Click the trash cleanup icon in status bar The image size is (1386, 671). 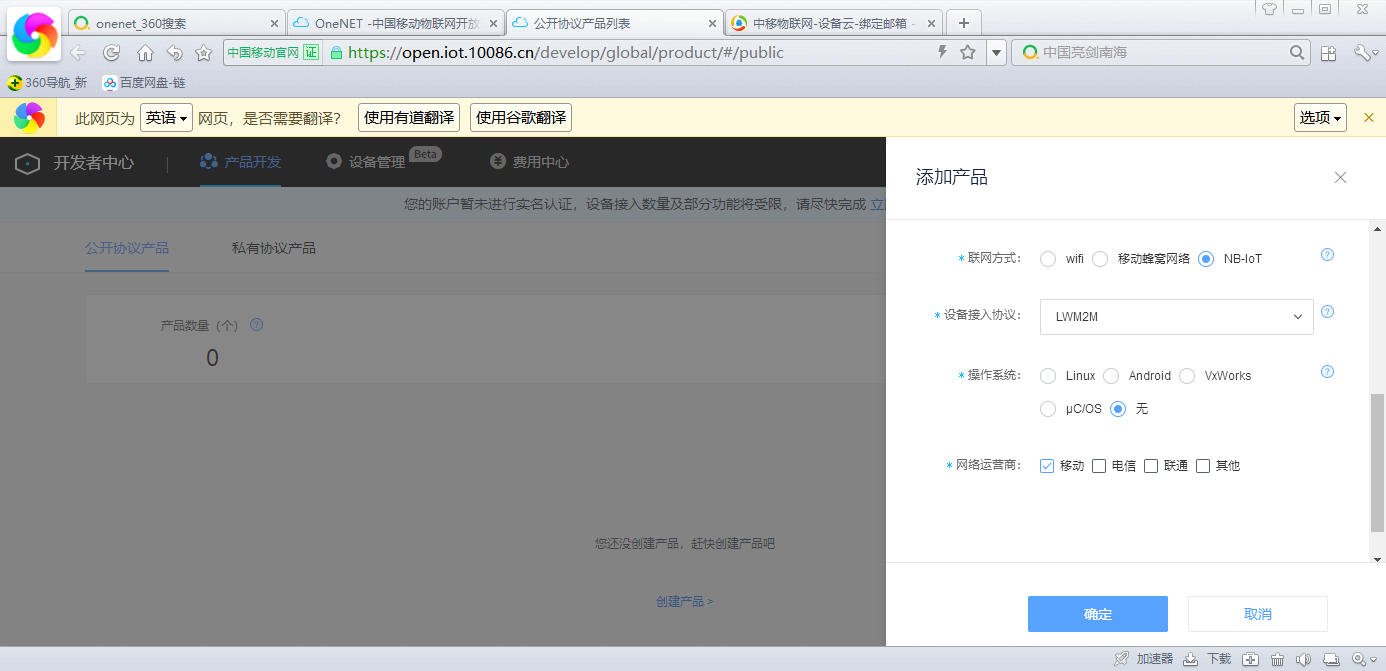(1277, 659)
